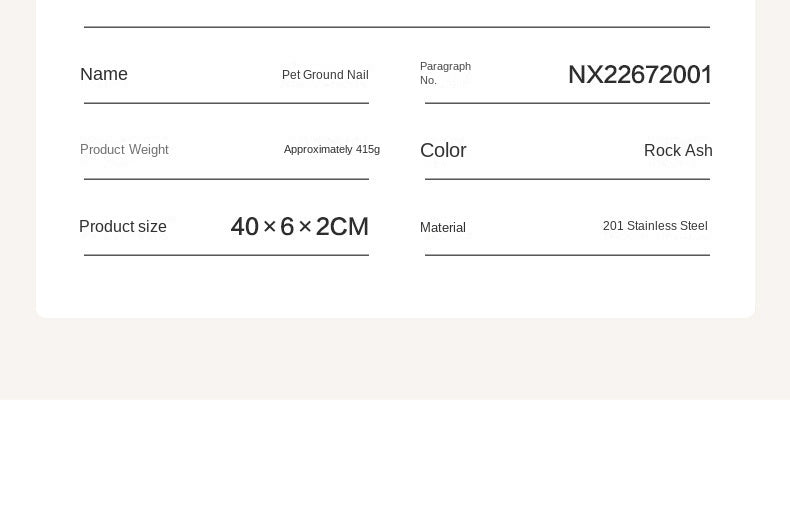Viewport: 790px width, 506px height.
Task: Click the long divider line above the table
Action: [x=397, y=27]
